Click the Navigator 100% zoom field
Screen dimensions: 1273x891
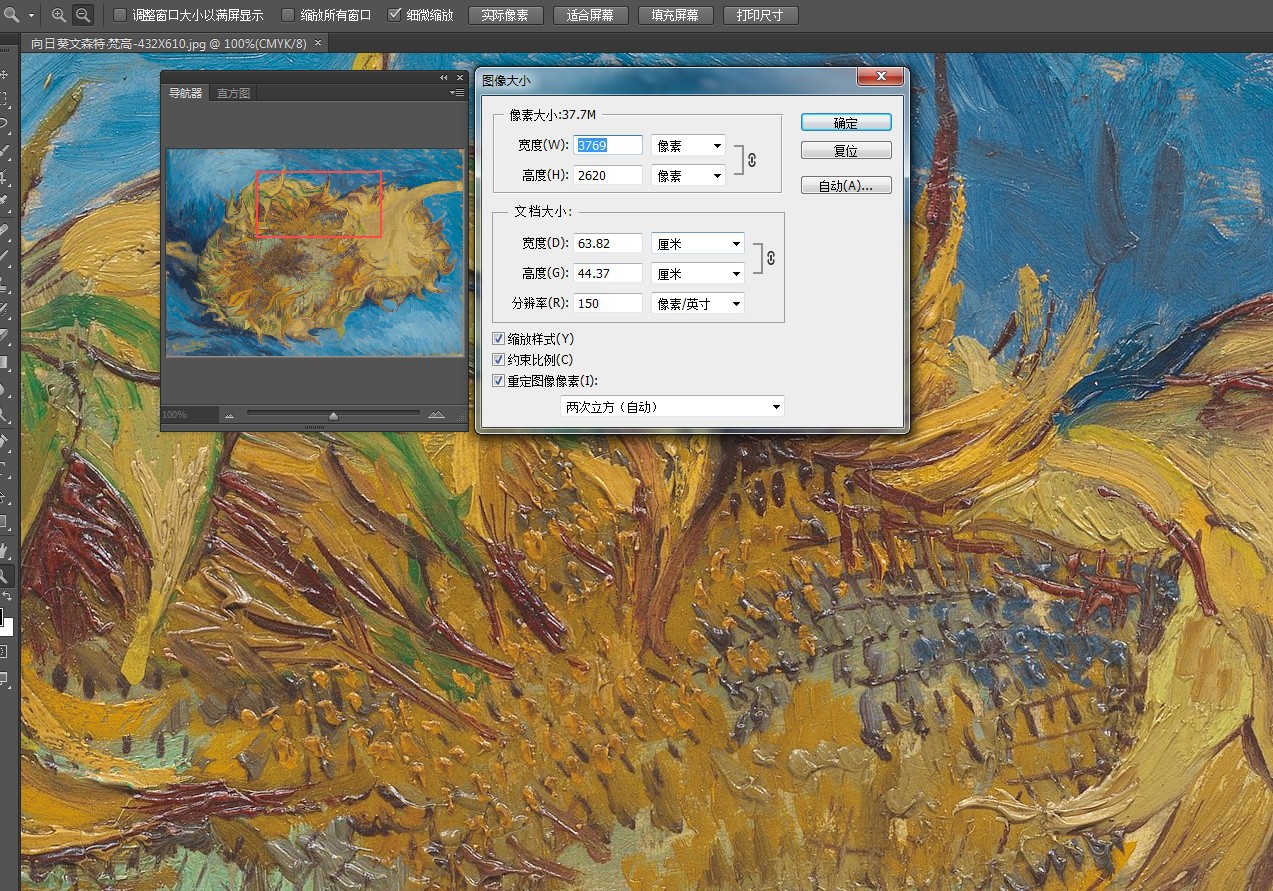[x=190, y=414]
